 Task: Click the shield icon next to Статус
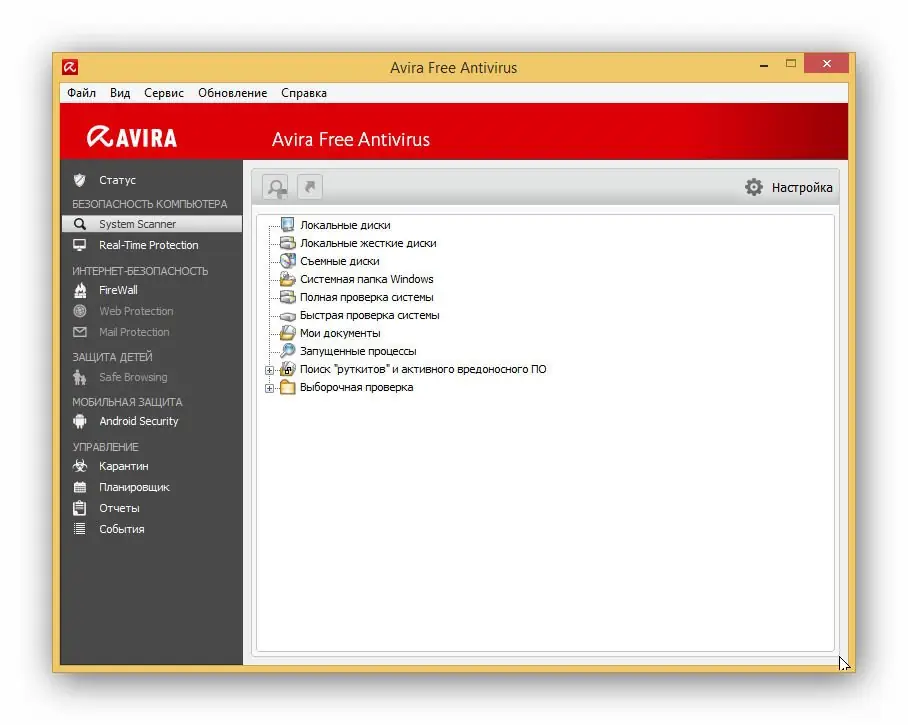[80, 180]
